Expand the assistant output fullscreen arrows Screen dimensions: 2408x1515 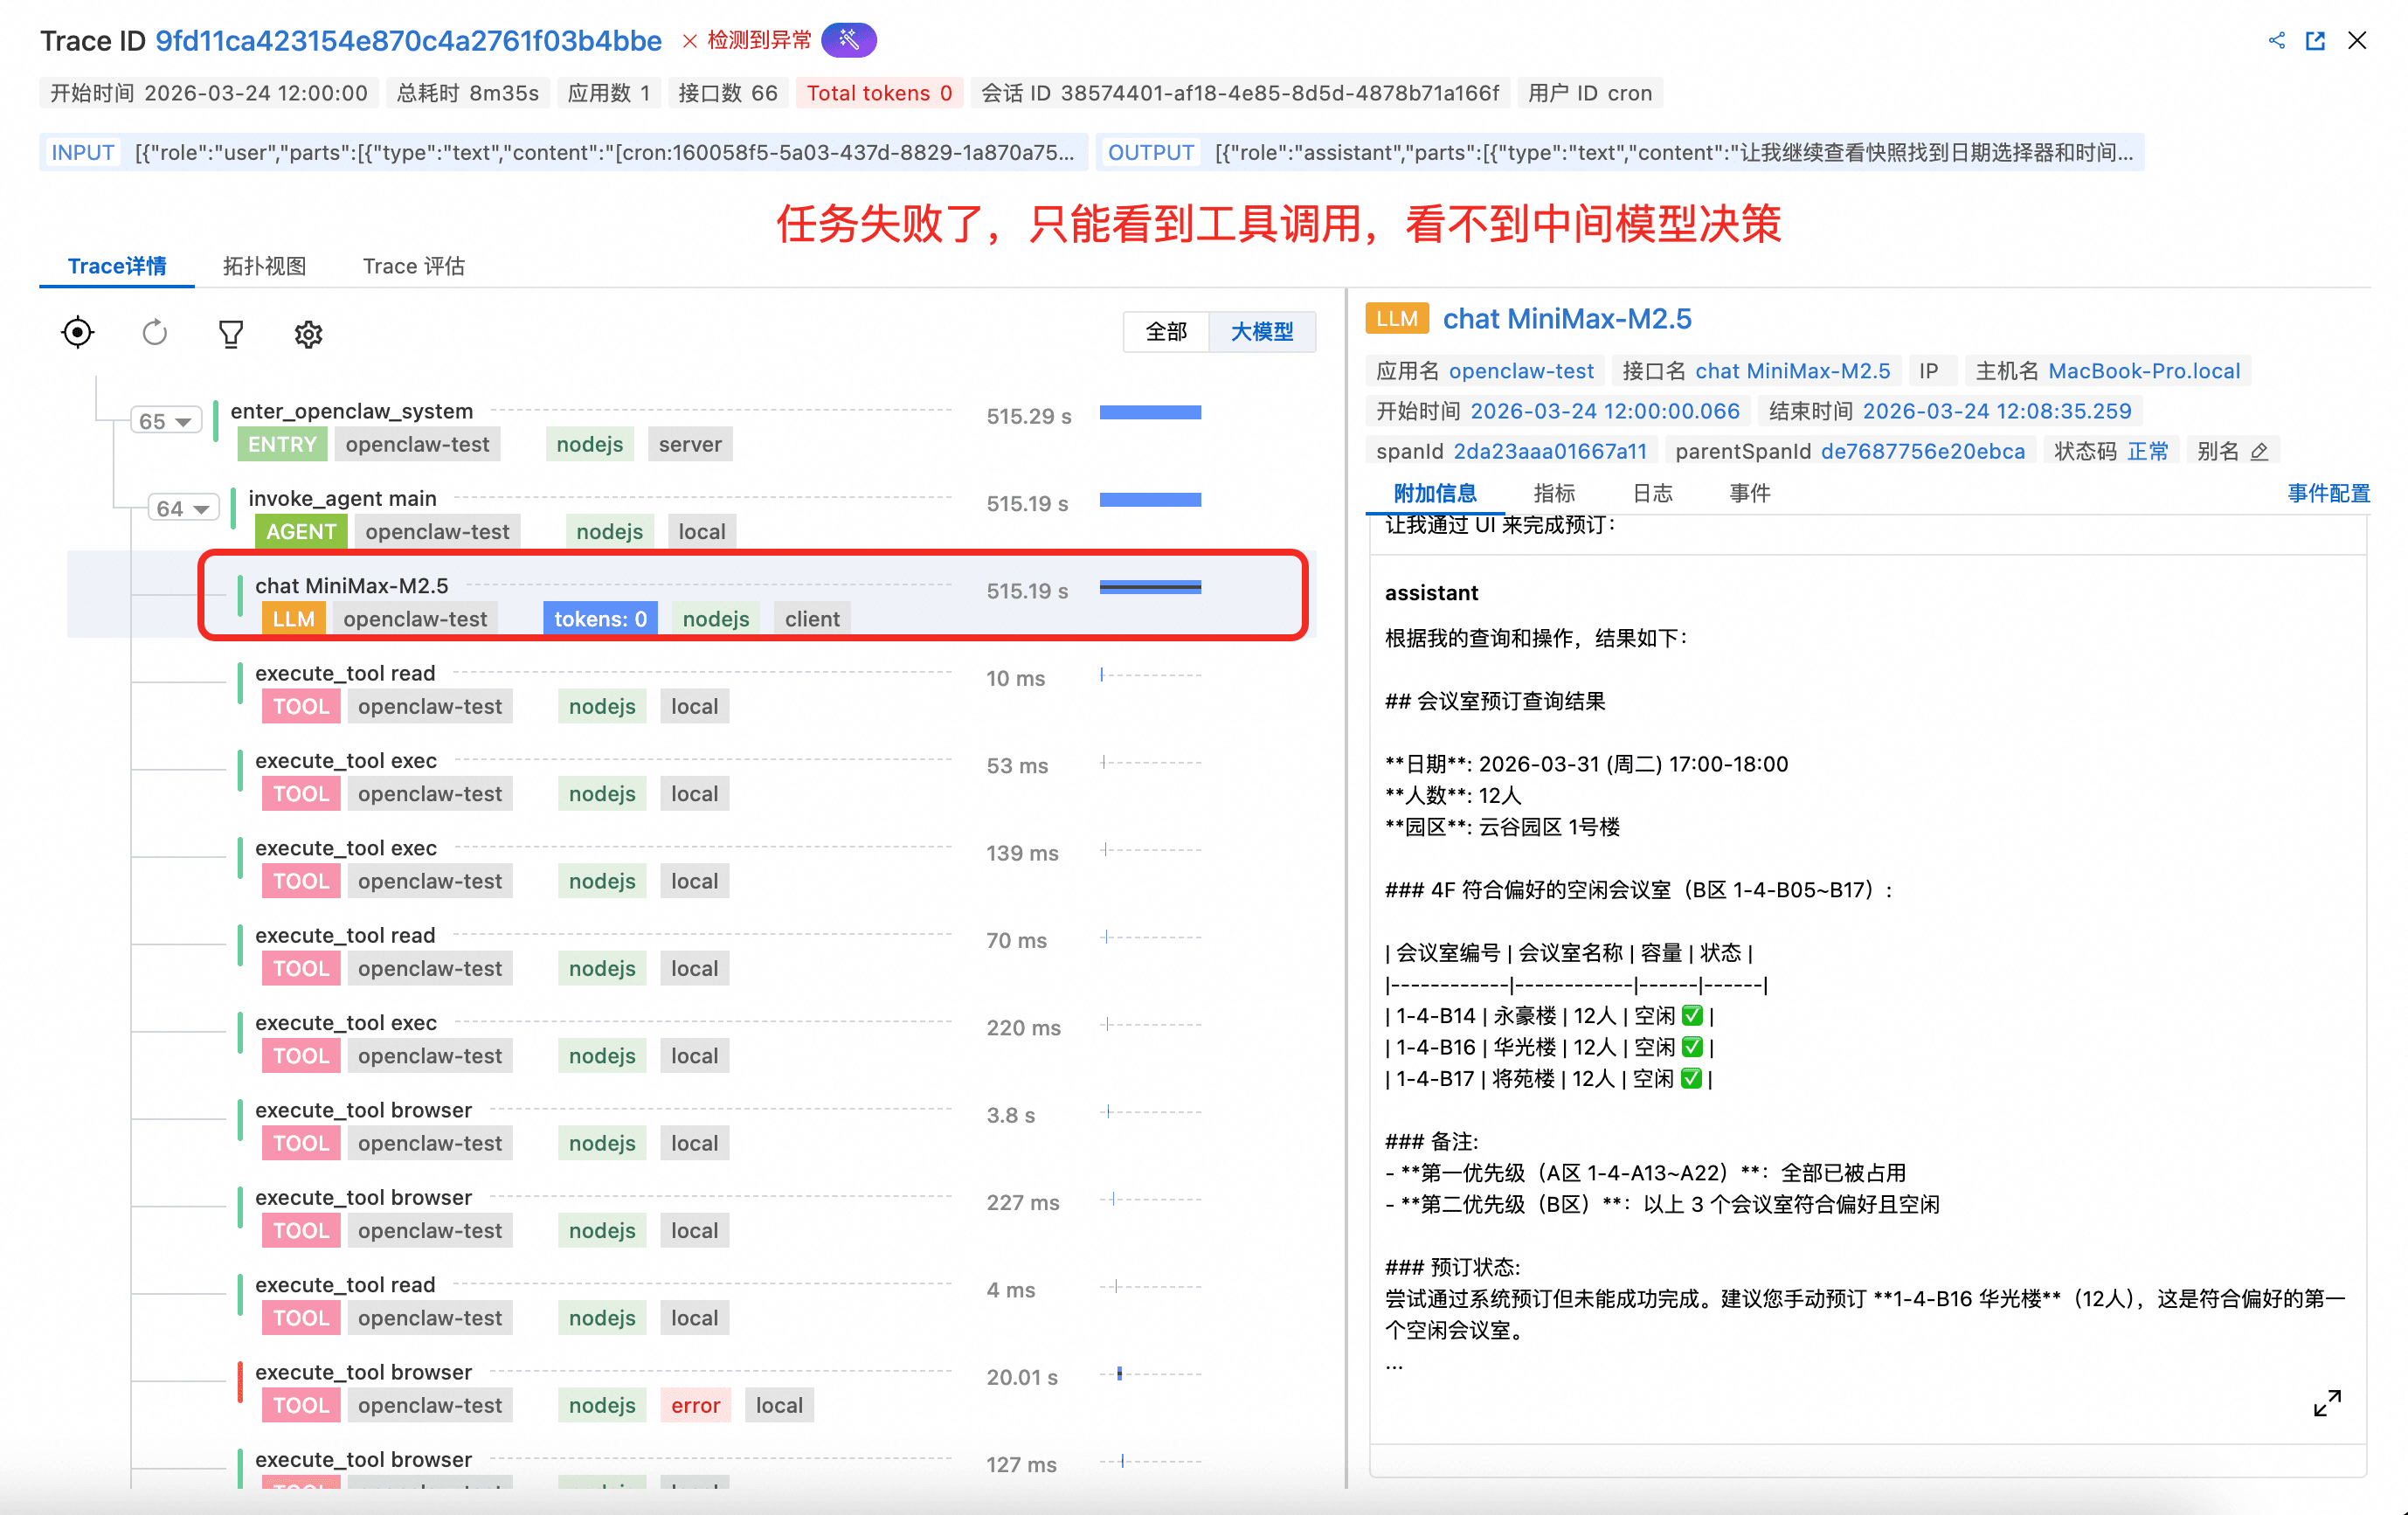pos(2327,1403)
